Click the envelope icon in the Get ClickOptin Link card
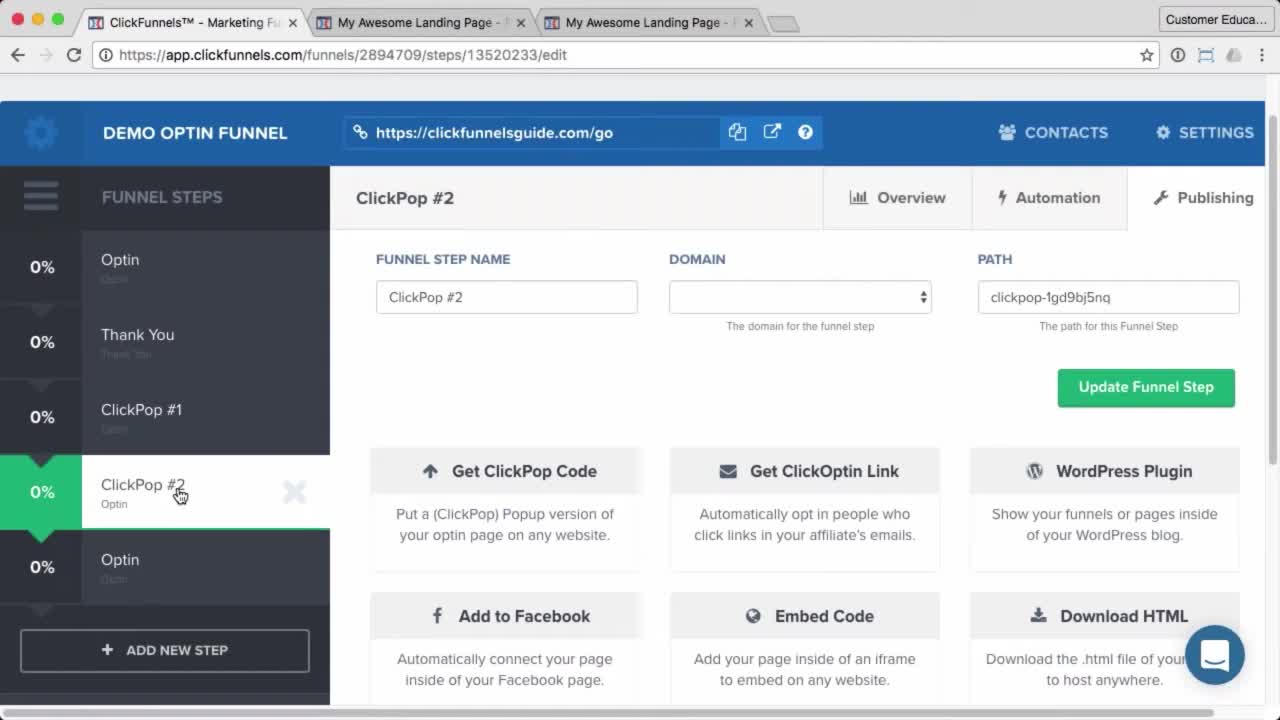This screenshot has width=1280, height=720. (728, 471)
